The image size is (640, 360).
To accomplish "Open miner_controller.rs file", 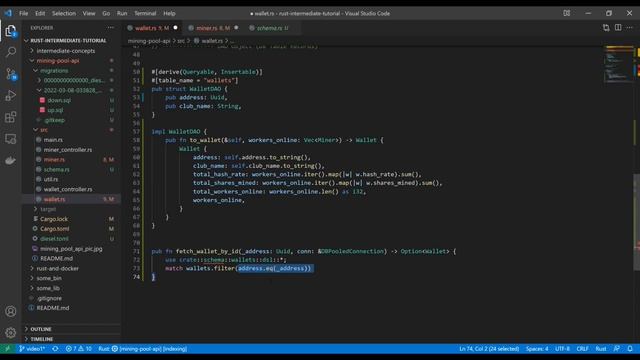I will (x=71, y=149).
